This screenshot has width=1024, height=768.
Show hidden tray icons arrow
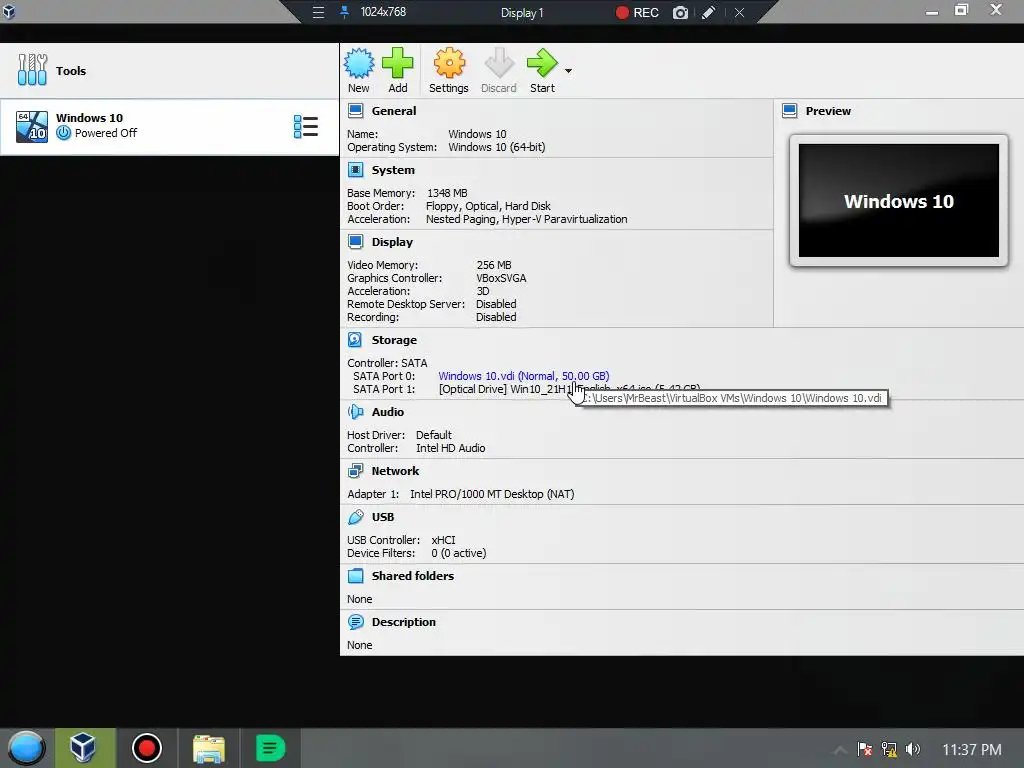click(x=840, y=750)
